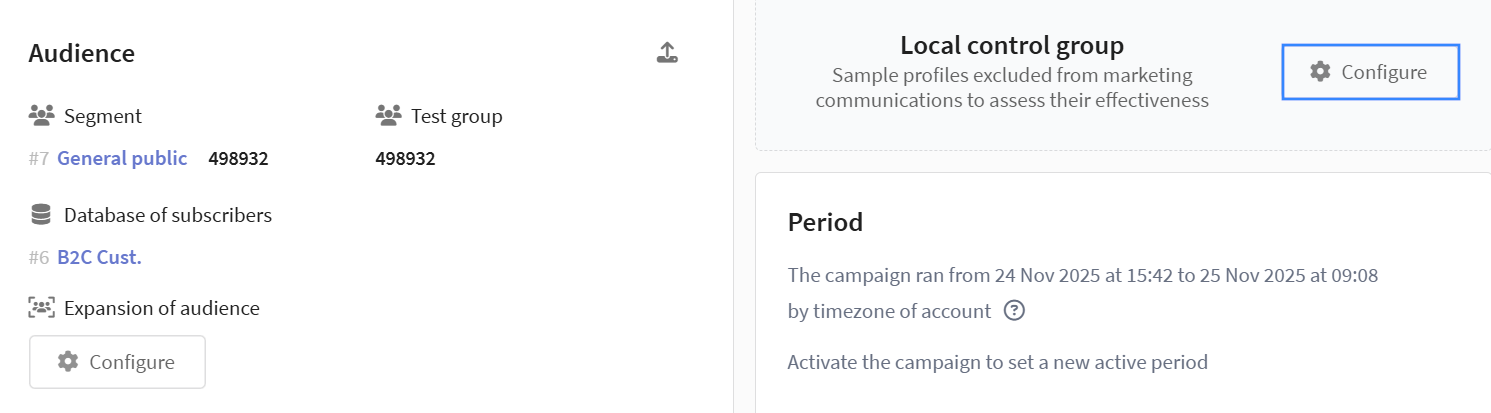The height and width of the screenshot is (413, 1491).
Task: Click the Database of subscribers label
Action: point(168,215)
